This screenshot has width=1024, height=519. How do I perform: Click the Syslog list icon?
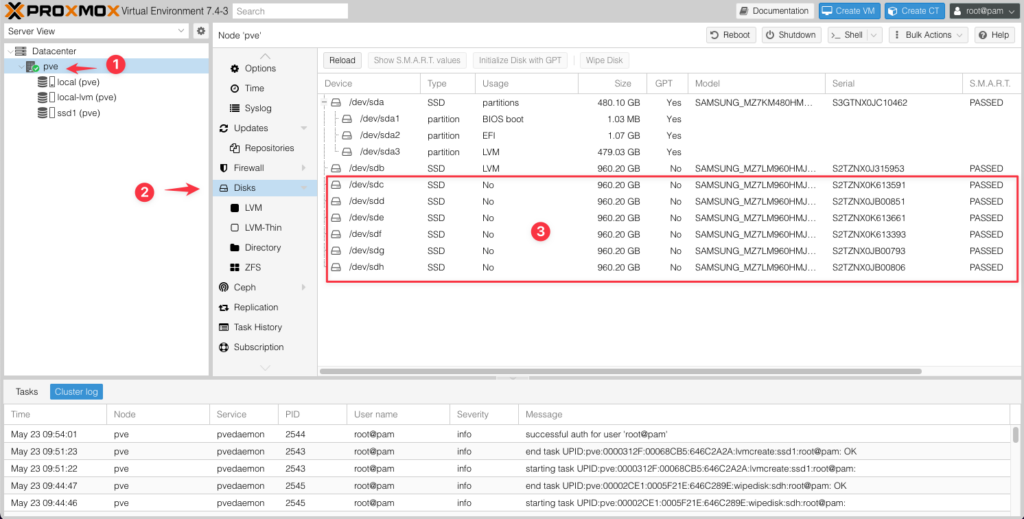[234, 108]
